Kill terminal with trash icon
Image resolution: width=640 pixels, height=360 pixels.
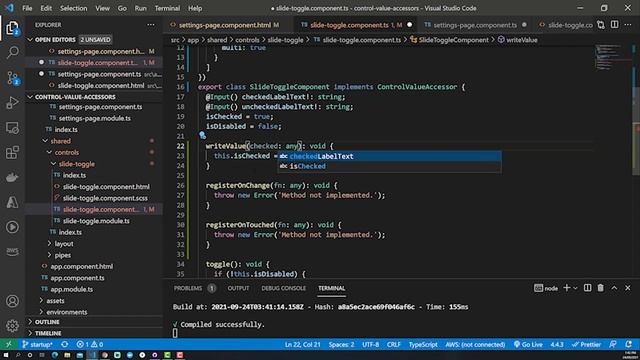(x=601, y=288)
